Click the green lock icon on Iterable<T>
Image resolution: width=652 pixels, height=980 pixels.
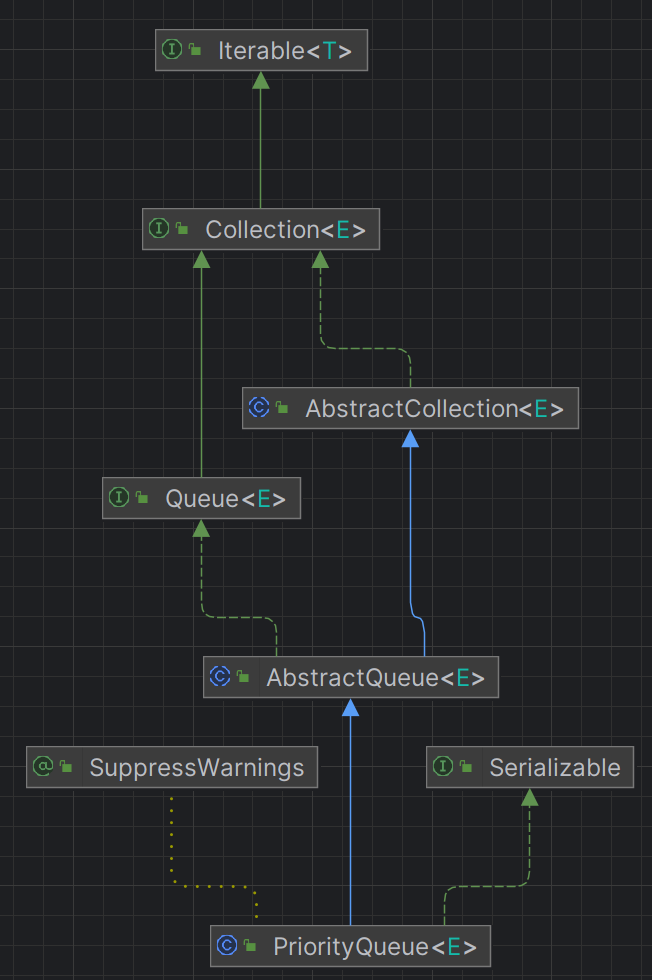(196, 50)
